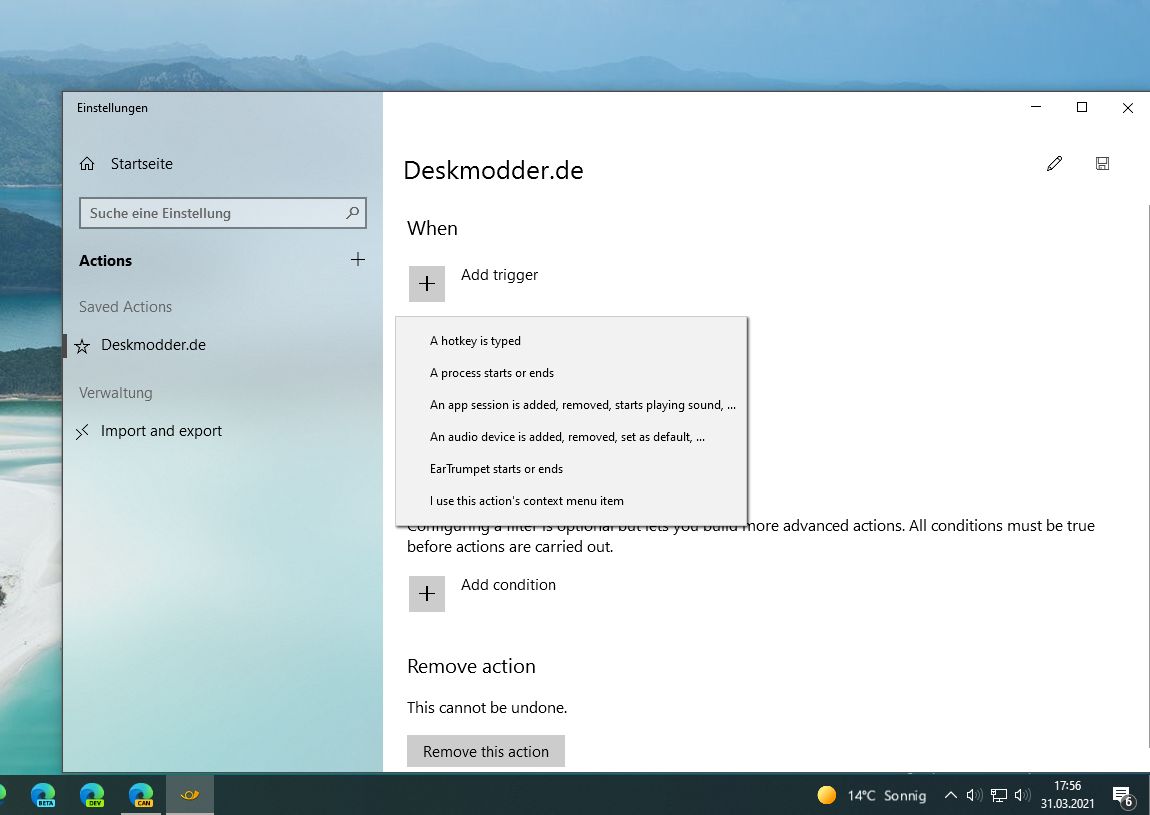This screenshot has height=815, width=1150.
Task: Go to Startseite home
Action: (x=142, y=164)
